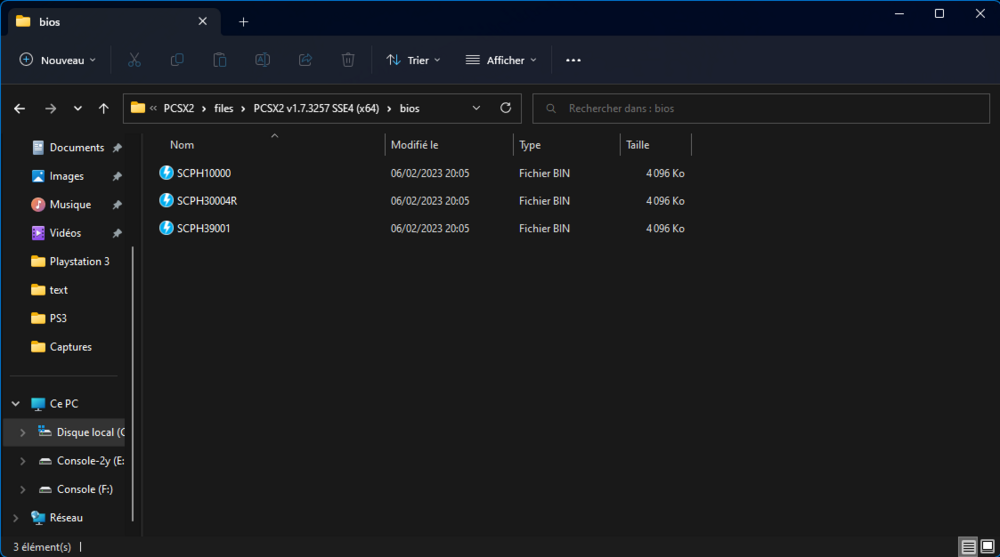The width and height of the screenshot is (1000, 557).
Task: Switch to large thumbnails view icon
Action: [x=987, y=547]
